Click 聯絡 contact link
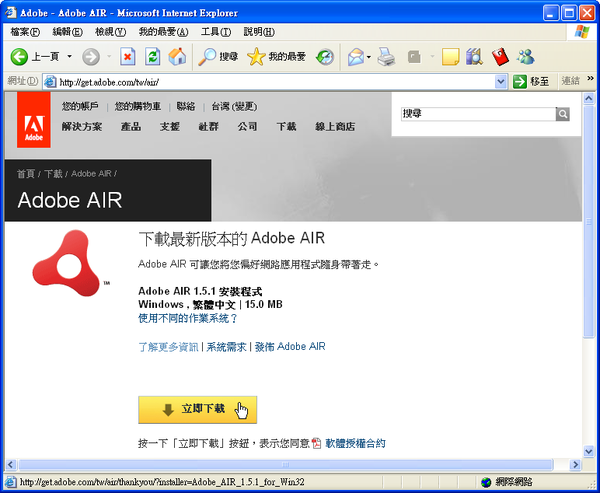600x493 pixels. click(x=186, y=106)
